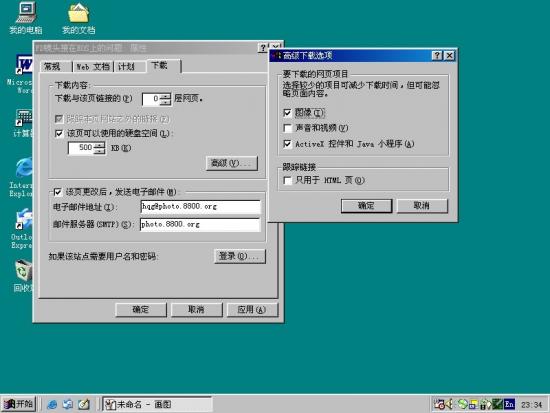Toggle the 图像 checkbox

pyautogui.click(x=287, y=113)
